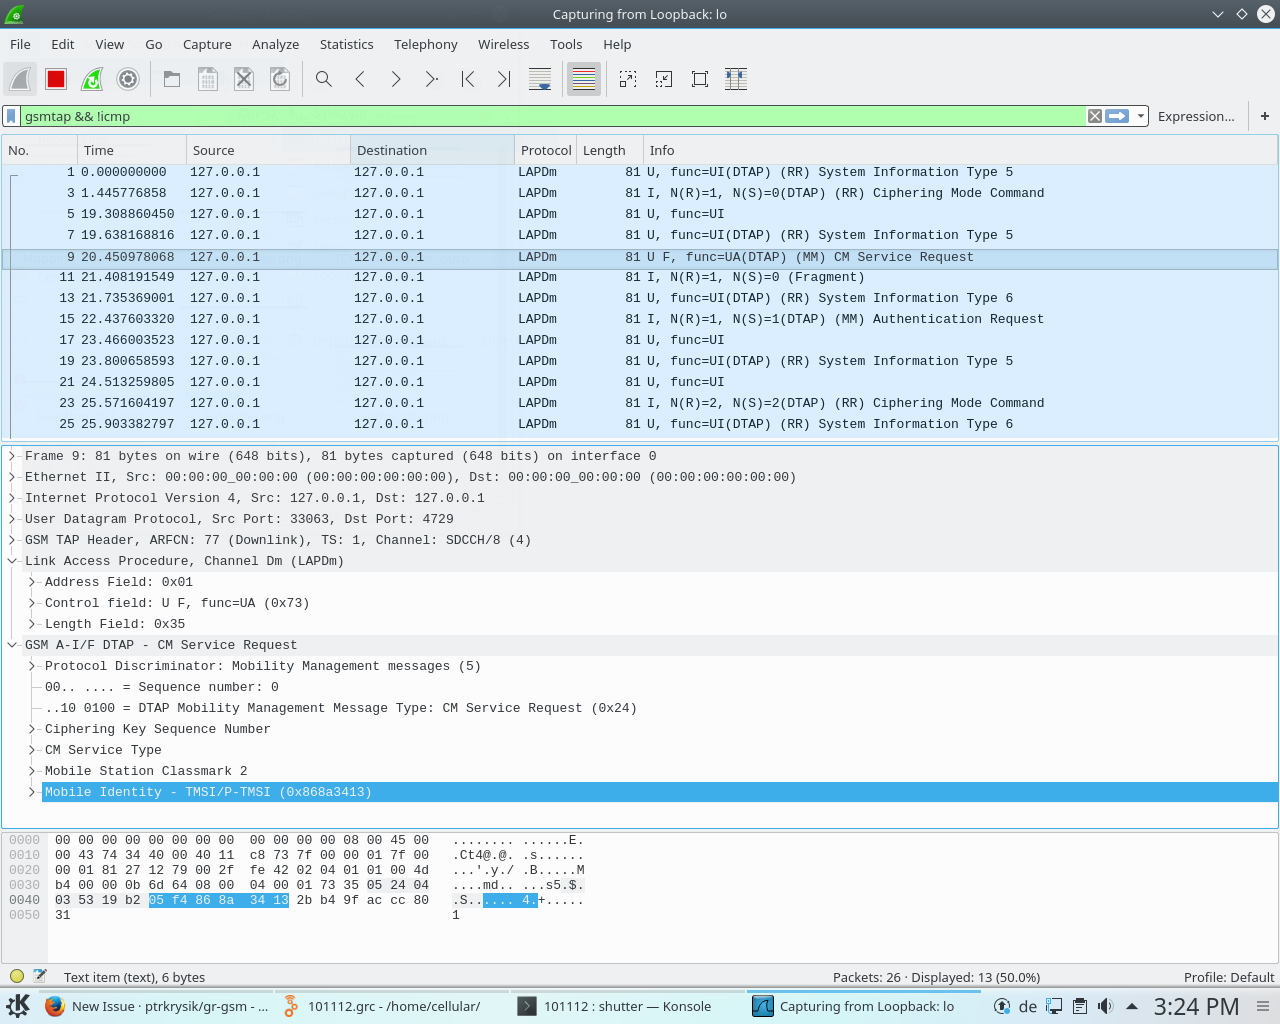Open capture options with the gear icon

[127, 78]
